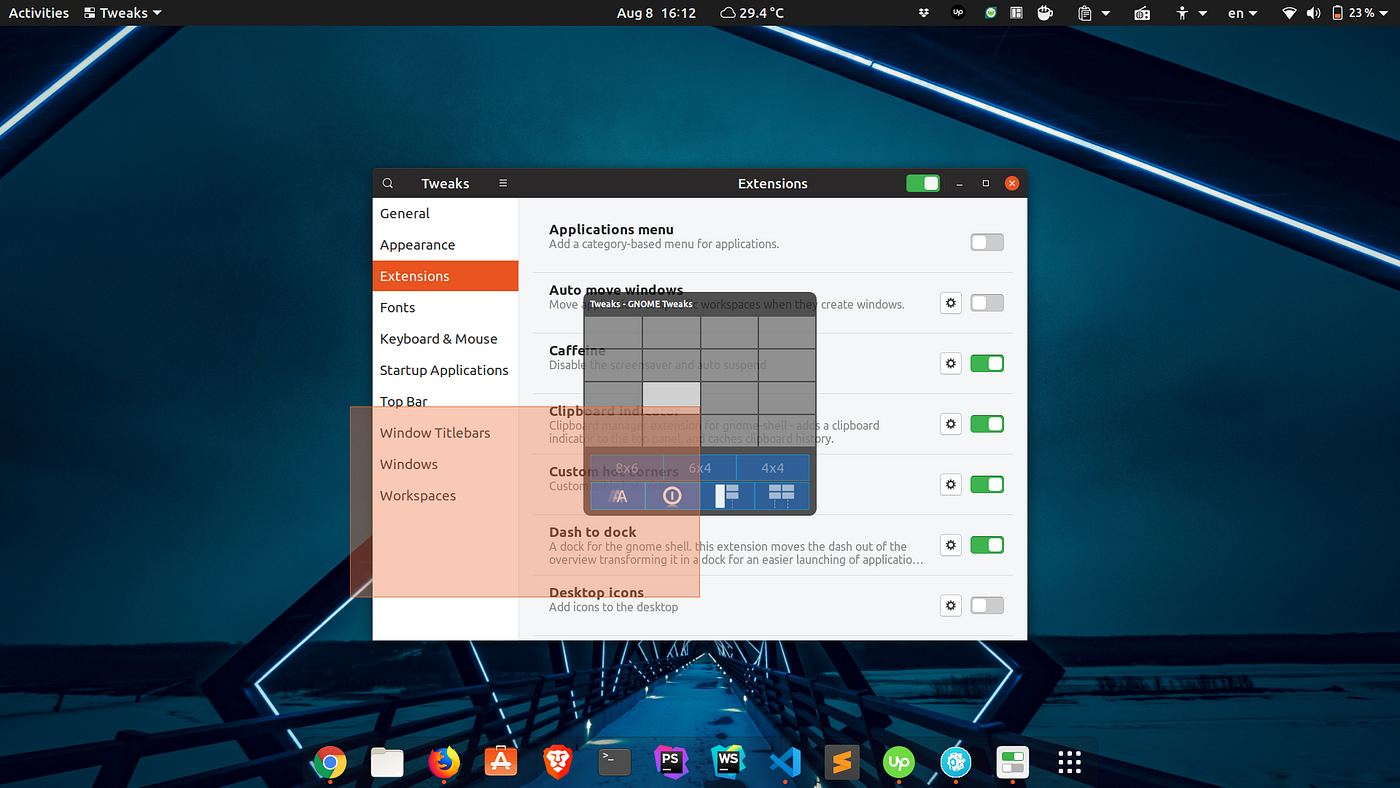
Task: Select the two-column autotile layout icon
Action: [x=726, y=495]
